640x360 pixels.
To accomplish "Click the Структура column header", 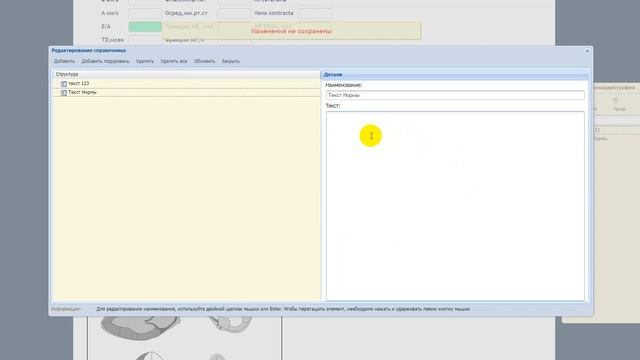I will 187,74.
